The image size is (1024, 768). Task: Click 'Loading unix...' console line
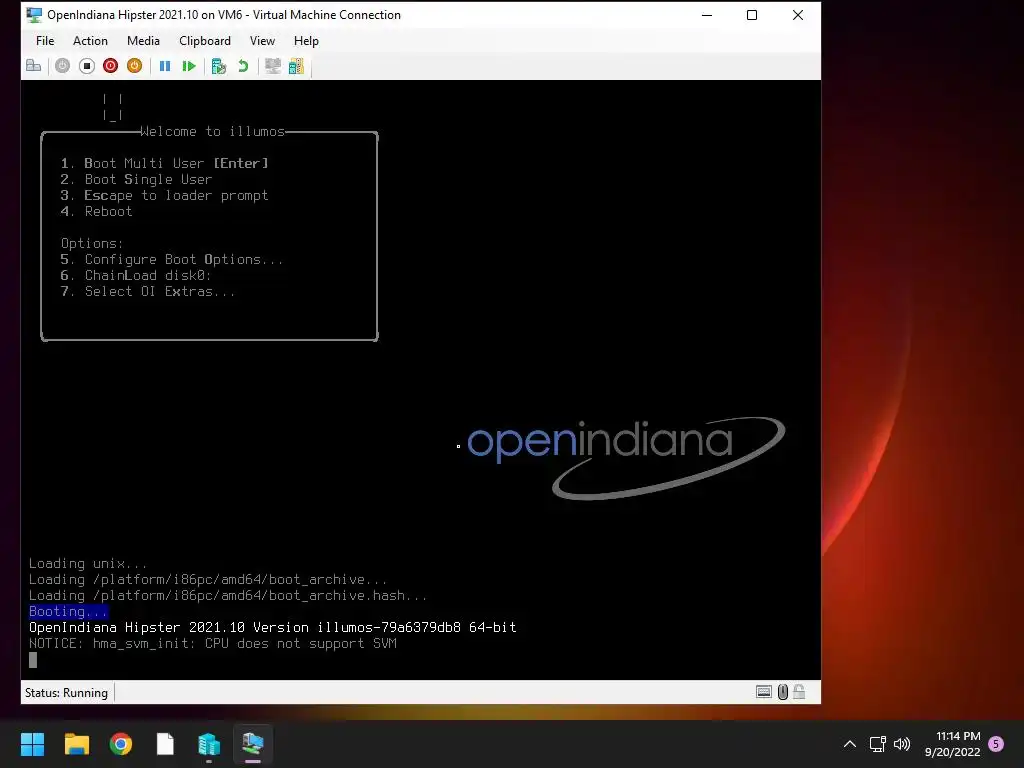click(x=88, y=564)
